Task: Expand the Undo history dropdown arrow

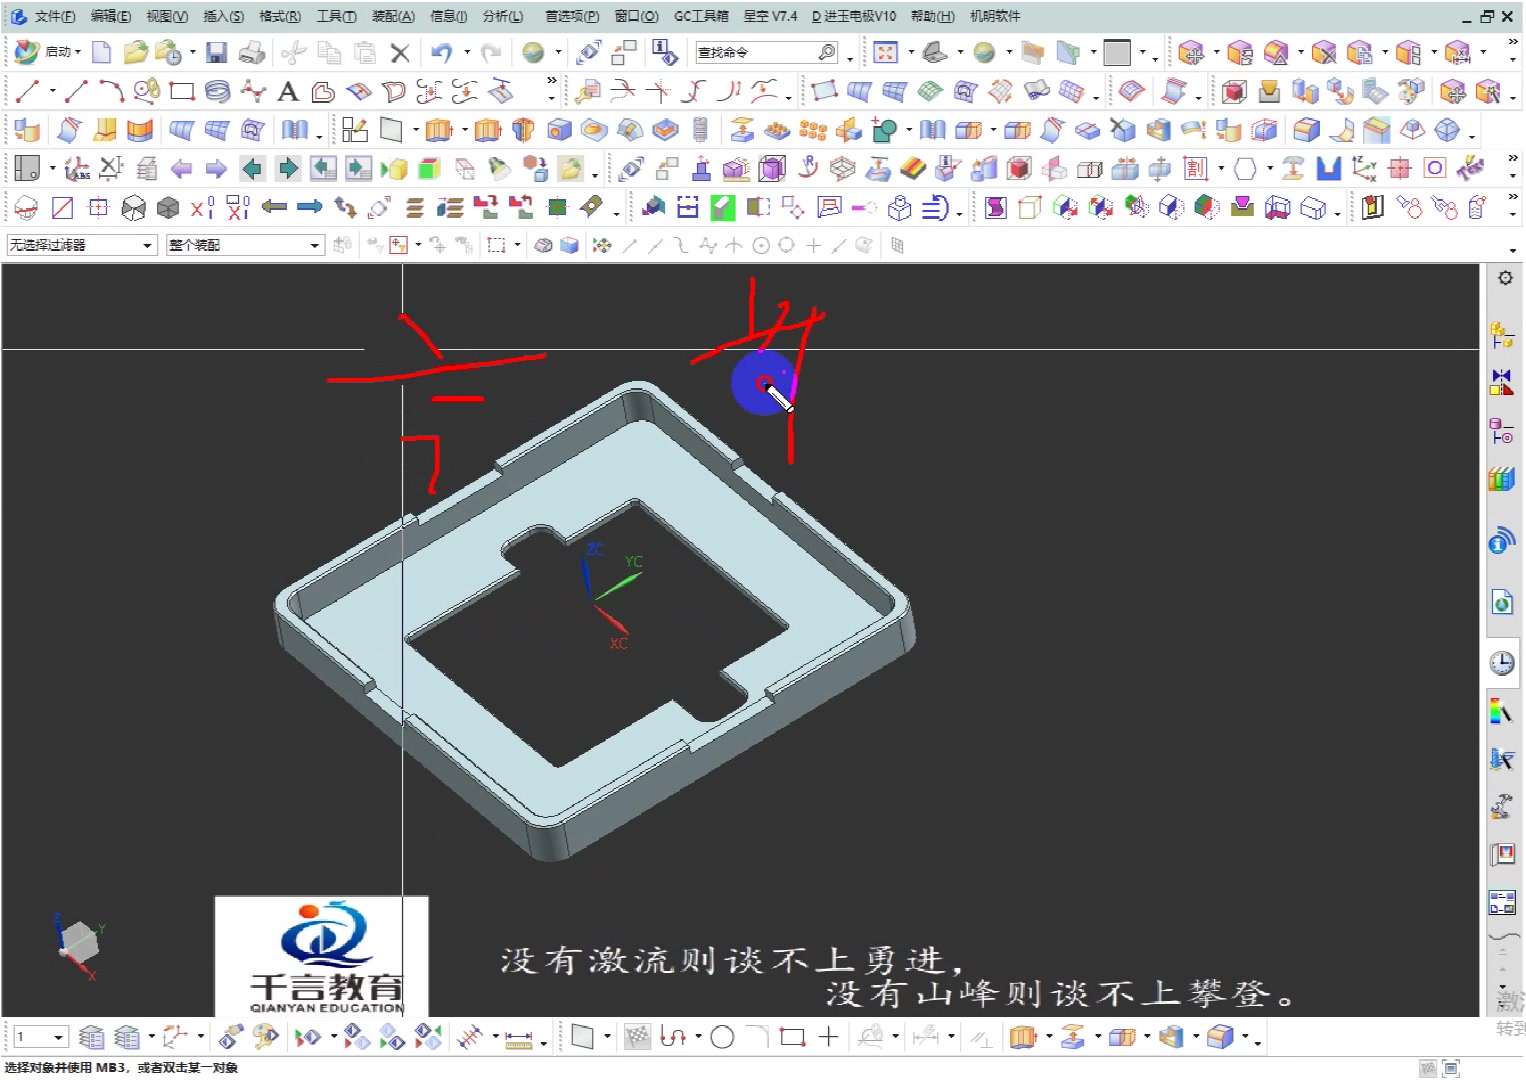Action: (x=470, y=52)
